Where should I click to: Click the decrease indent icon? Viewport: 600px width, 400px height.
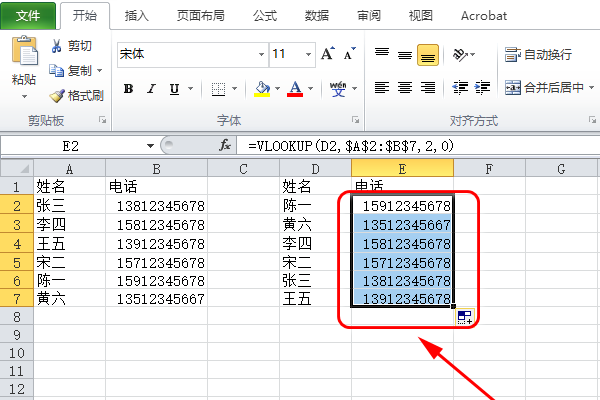coord(460,88)
